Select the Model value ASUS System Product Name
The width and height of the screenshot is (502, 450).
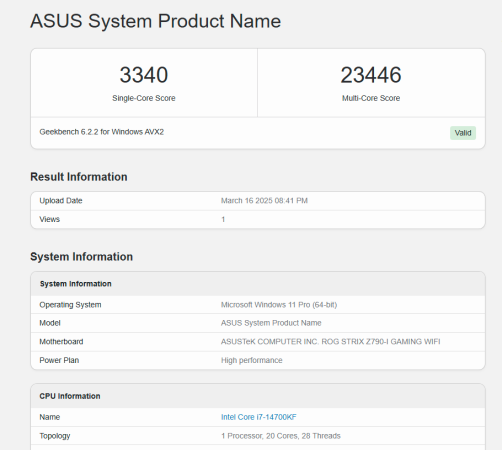click(271, 323)
